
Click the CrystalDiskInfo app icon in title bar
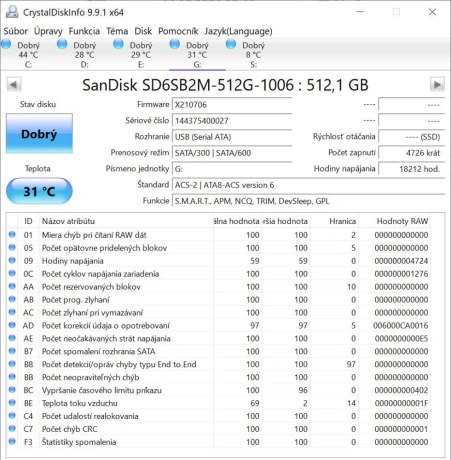tap(12, 12)
